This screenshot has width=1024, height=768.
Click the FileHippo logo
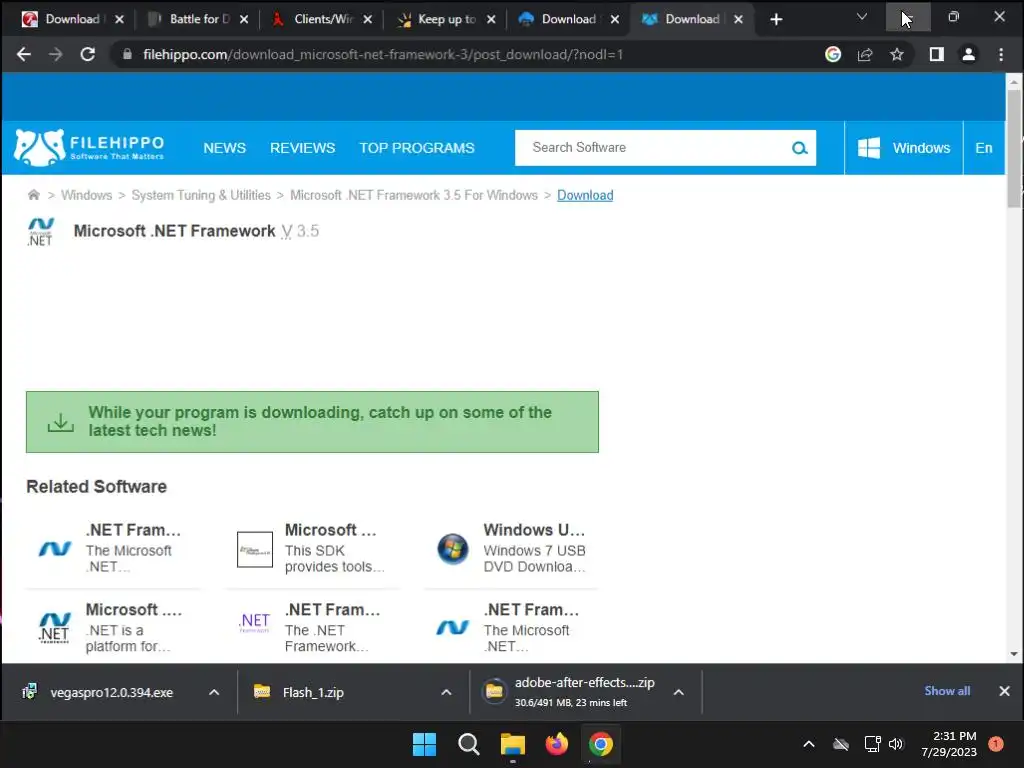[x=89, y=148]
